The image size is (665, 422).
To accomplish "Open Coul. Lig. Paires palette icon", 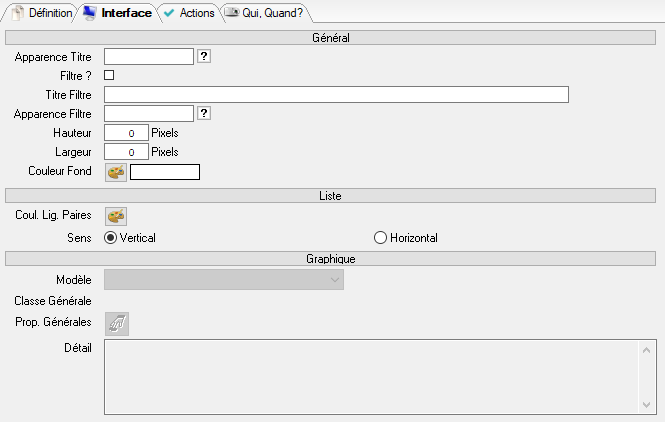I will 116,216.
